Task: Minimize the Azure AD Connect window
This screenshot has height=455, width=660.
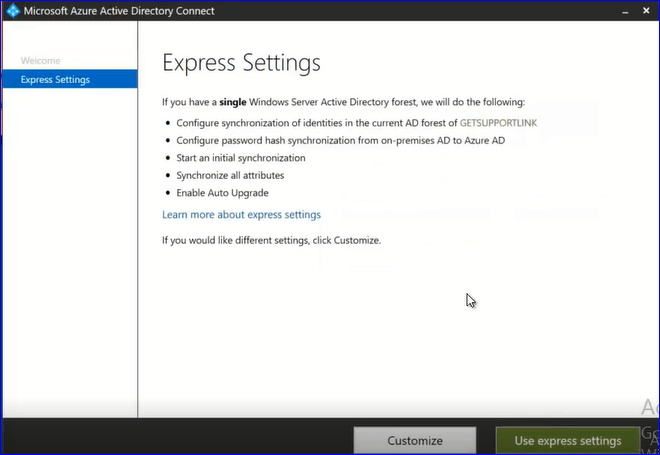Action: tap(625, 11)
